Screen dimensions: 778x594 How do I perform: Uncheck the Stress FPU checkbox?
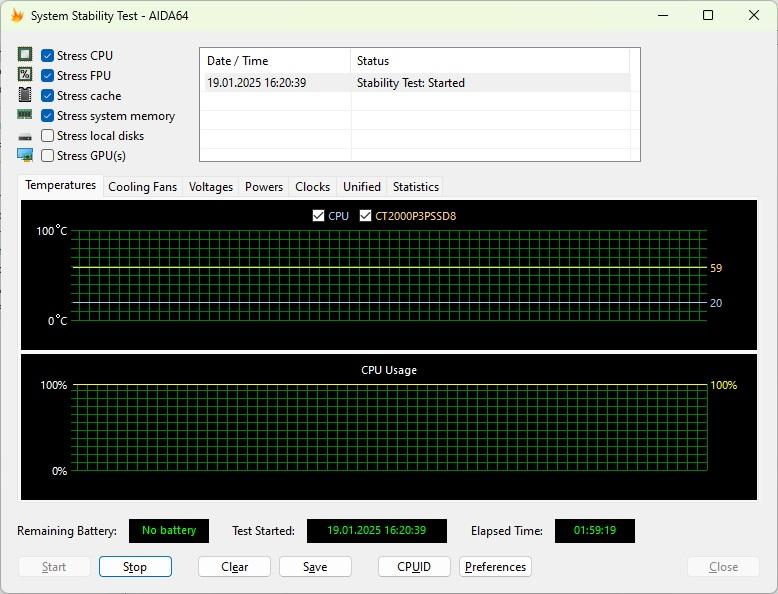tap(47, 75)
